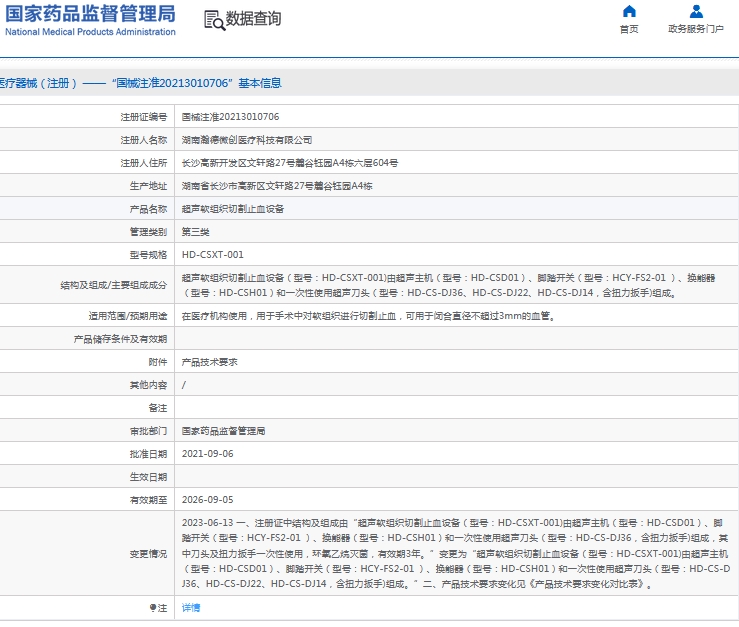739x627 pixels.
Task: Click the ●注 label in last row
Action: 158,608
